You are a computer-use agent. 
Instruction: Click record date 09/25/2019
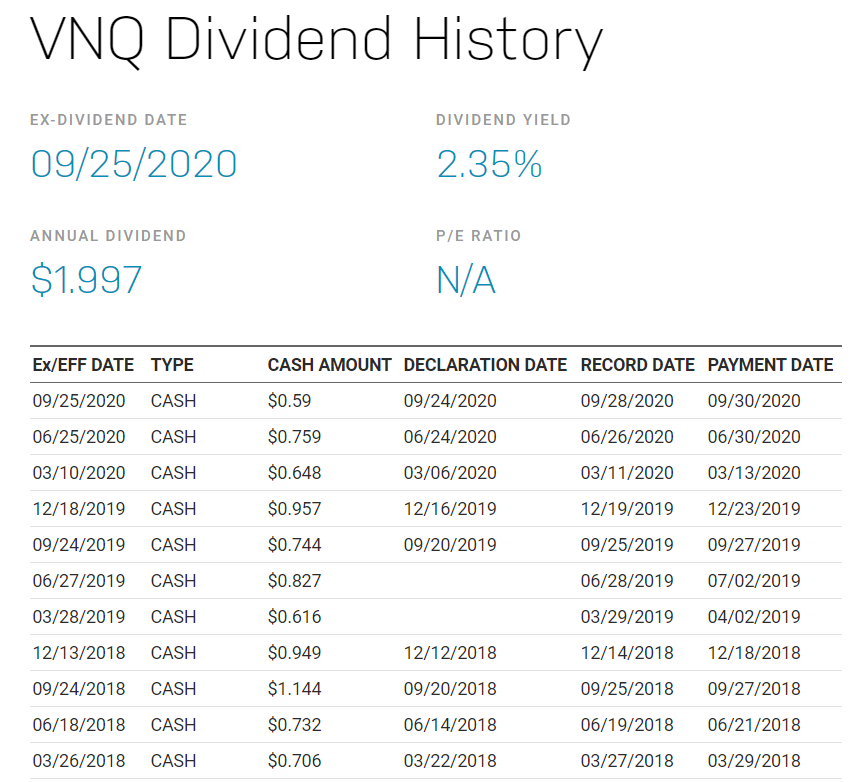pyautogui.click(x=627, y=545)
